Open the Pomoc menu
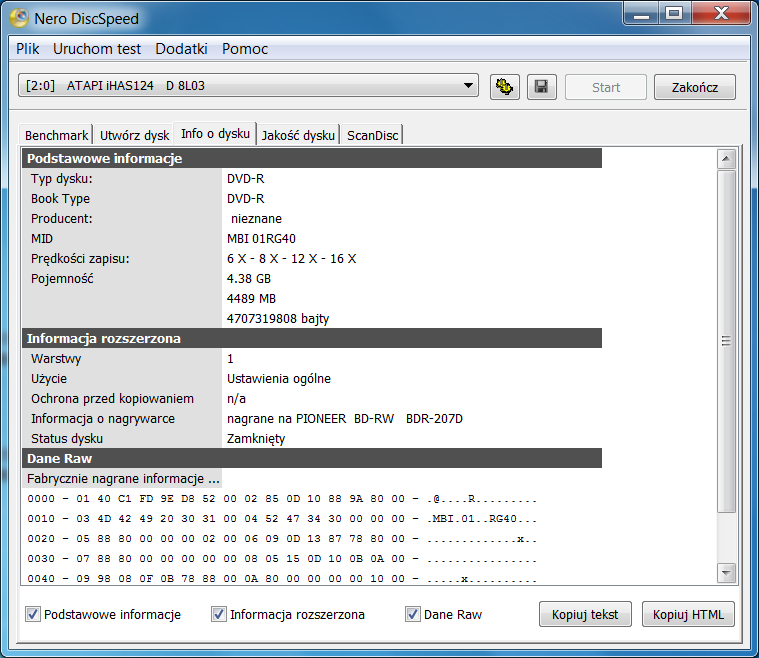This screenshot has height=658, width=759. pyautogui.click(x=244, y=49)
